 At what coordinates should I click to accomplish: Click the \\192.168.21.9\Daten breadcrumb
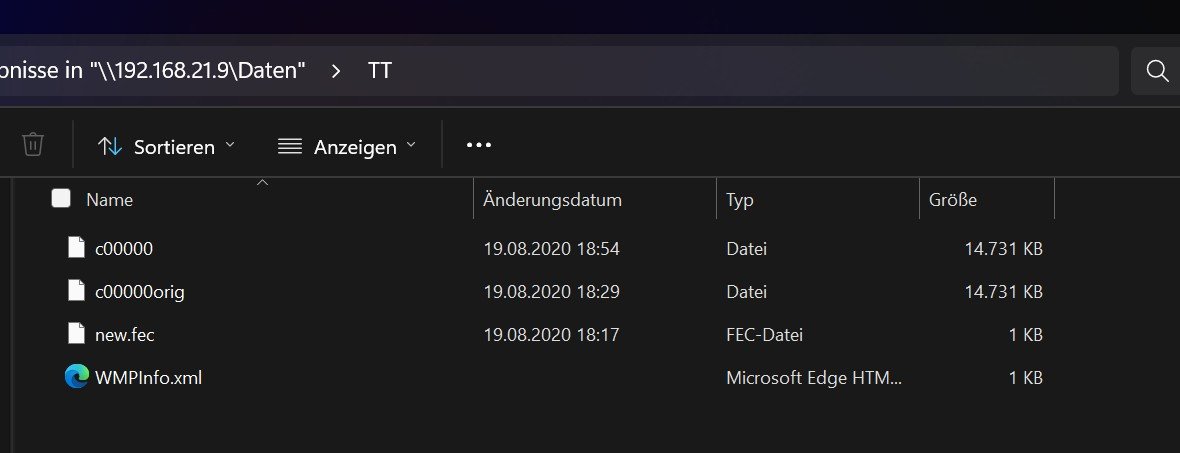[198, 71]
